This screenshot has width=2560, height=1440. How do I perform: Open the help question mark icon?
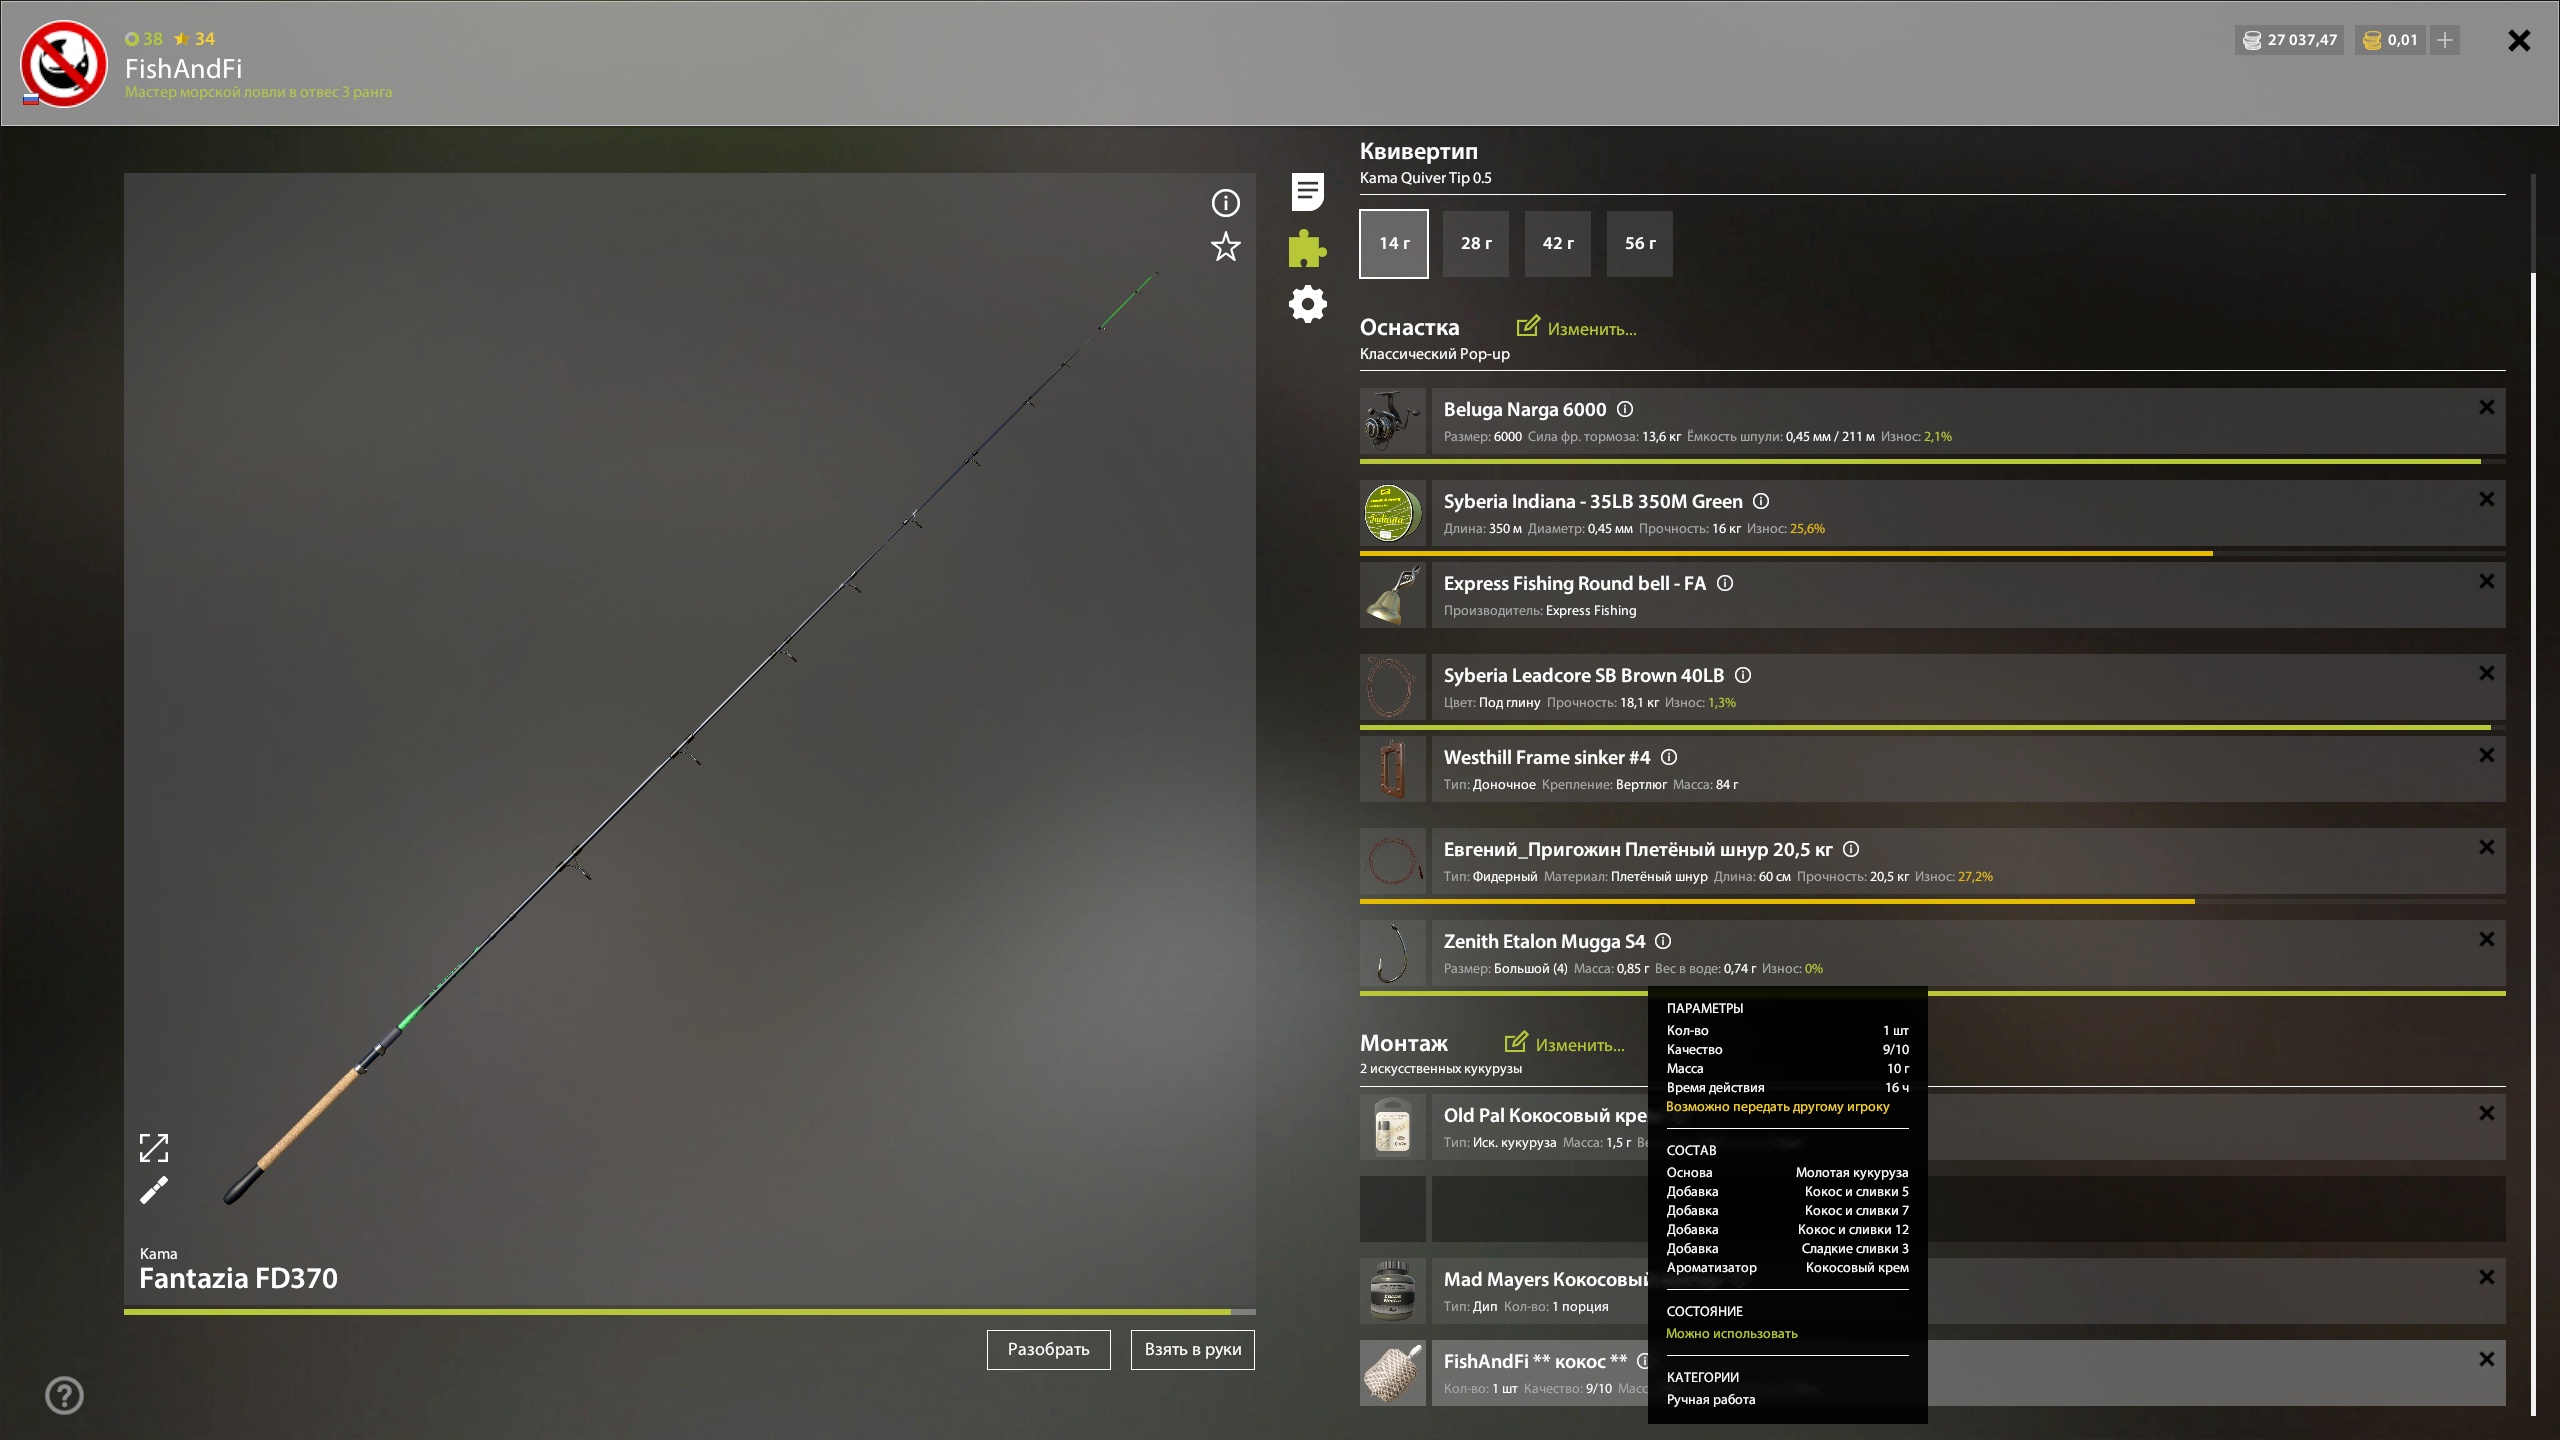[x=64, y=1395]
